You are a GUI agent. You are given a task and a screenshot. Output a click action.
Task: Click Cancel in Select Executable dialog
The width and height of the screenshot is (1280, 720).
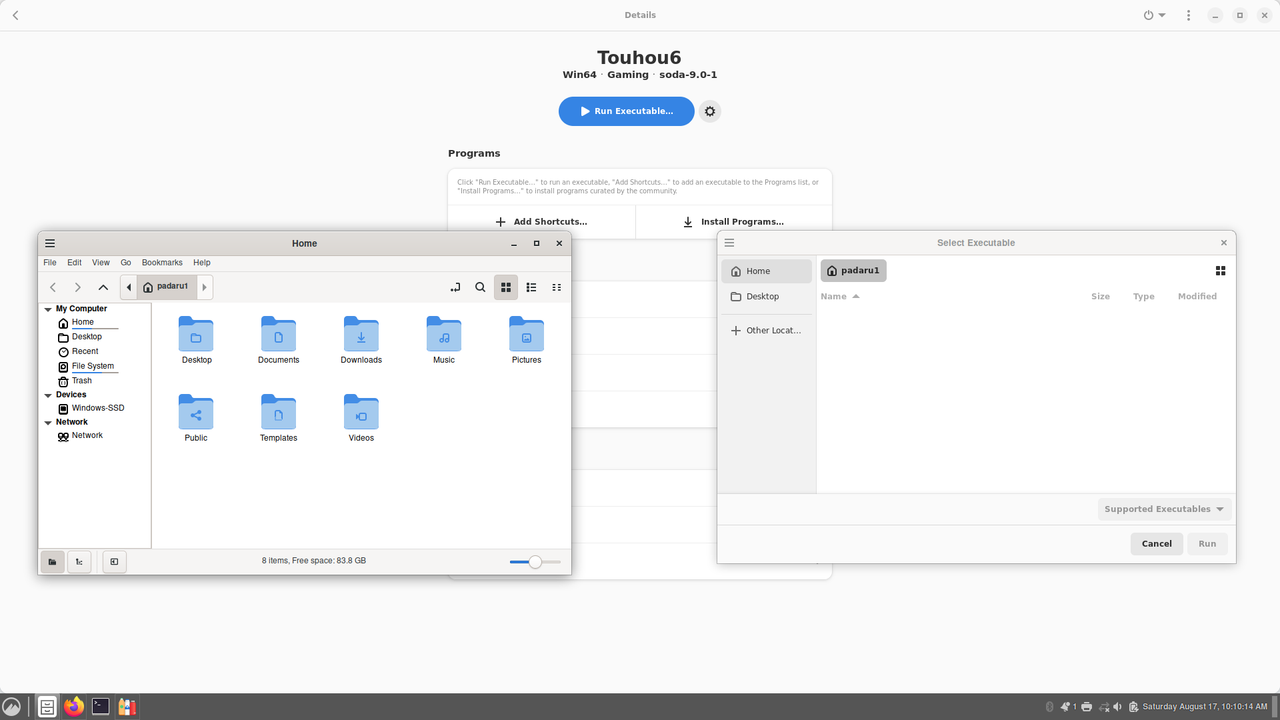[x=1156, y=544]
